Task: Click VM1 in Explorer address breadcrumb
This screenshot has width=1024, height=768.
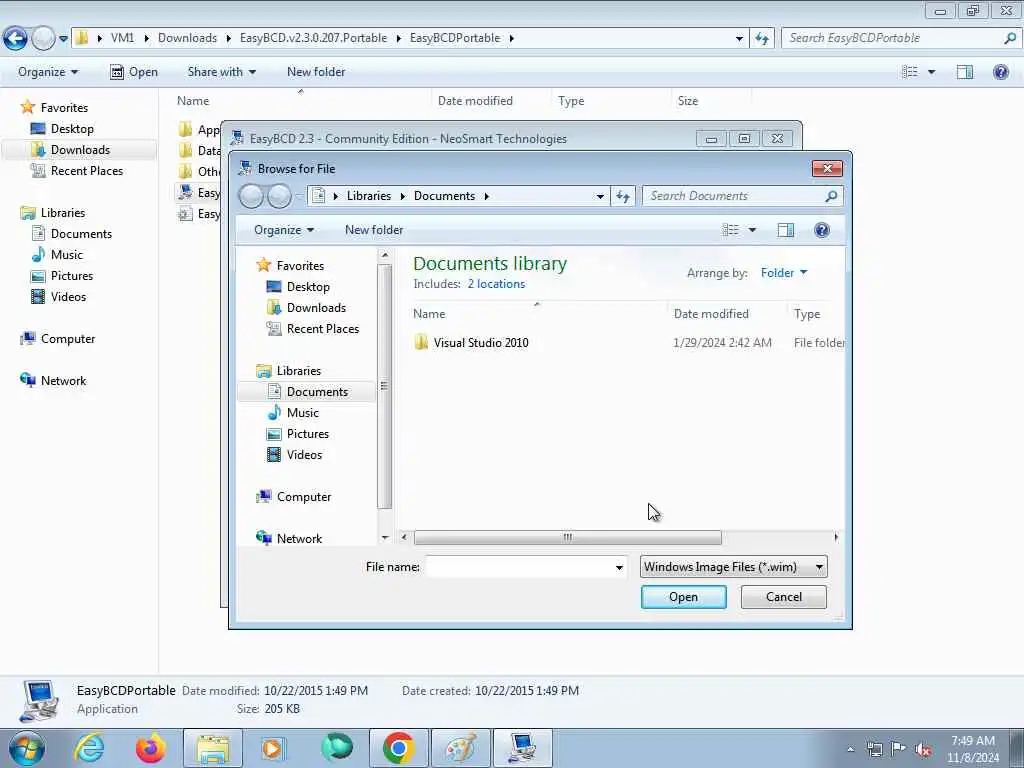Action: (x=122, y=38)
